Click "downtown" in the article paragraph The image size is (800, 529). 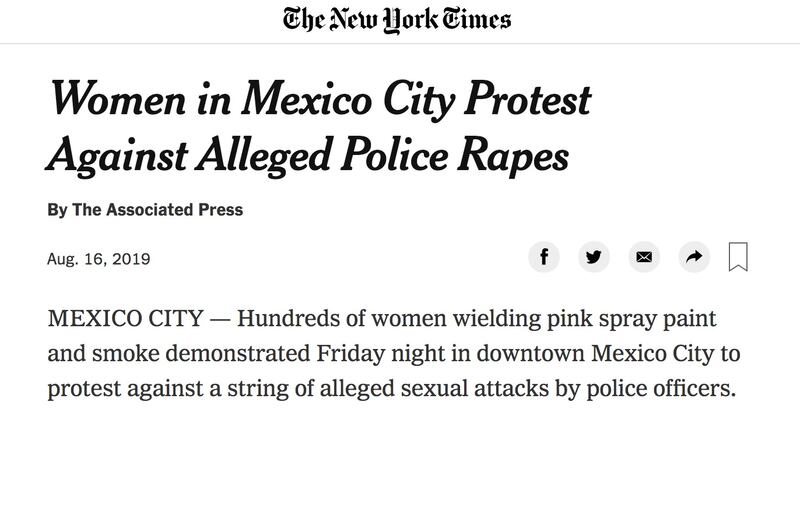(530, 354)
